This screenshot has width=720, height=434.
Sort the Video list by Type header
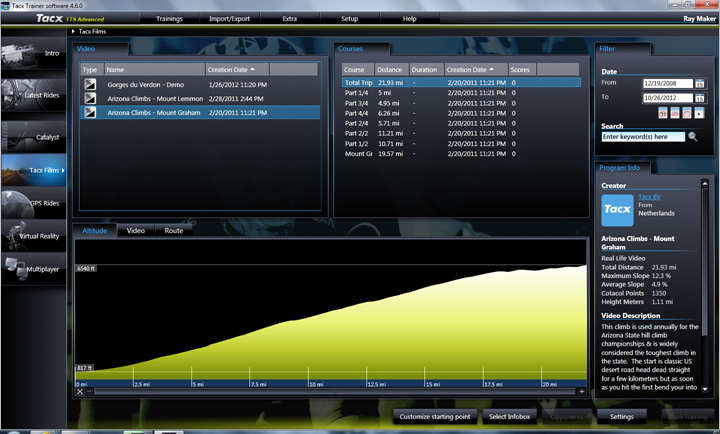[x=92, y=69]
